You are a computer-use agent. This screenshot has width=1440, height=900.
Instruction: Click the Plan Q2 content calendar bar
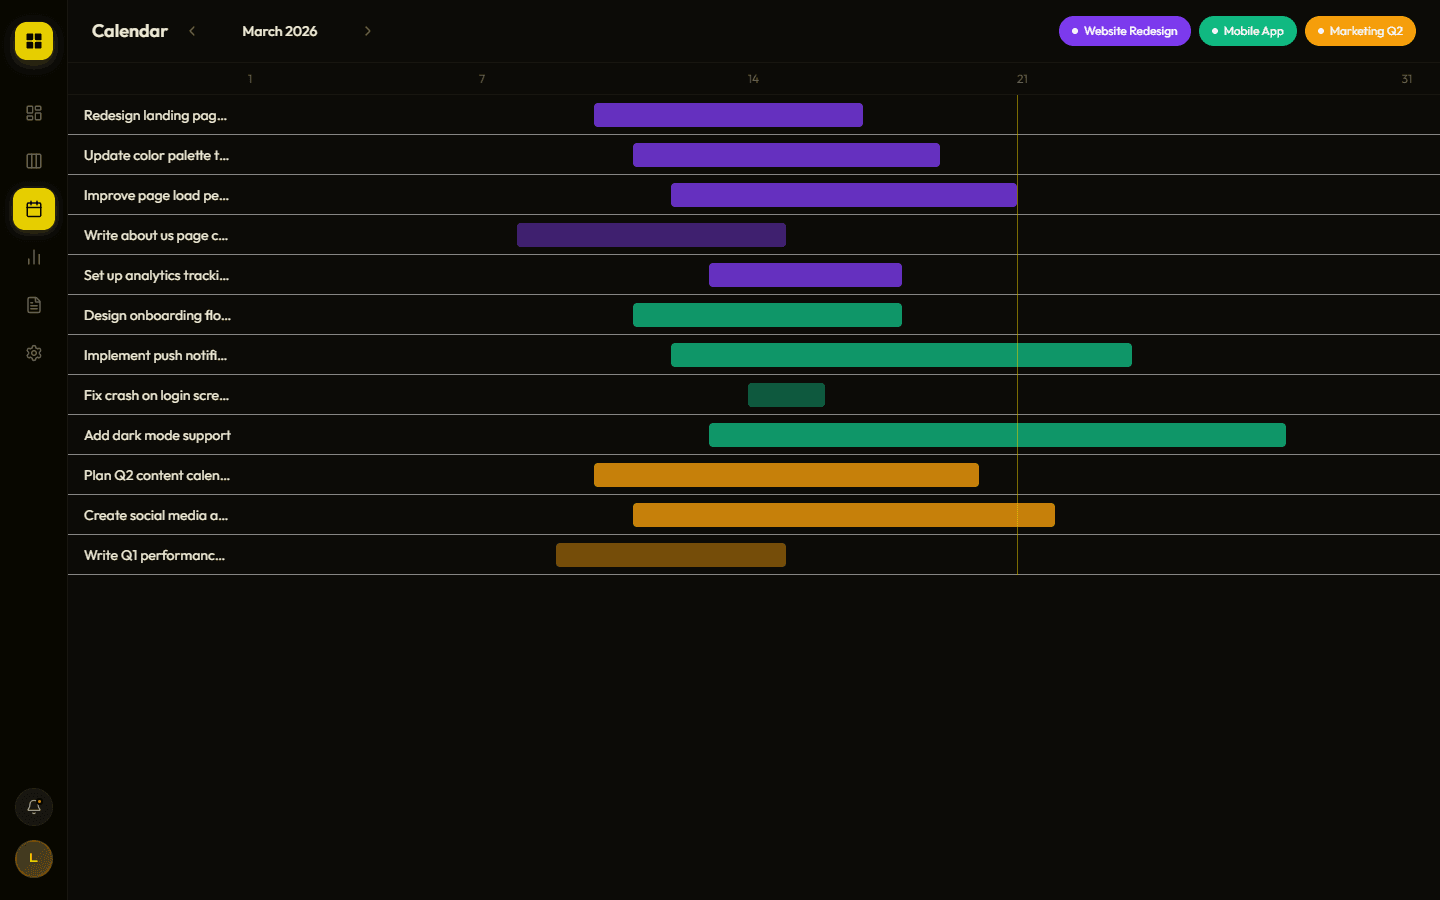tap(786, 475)
